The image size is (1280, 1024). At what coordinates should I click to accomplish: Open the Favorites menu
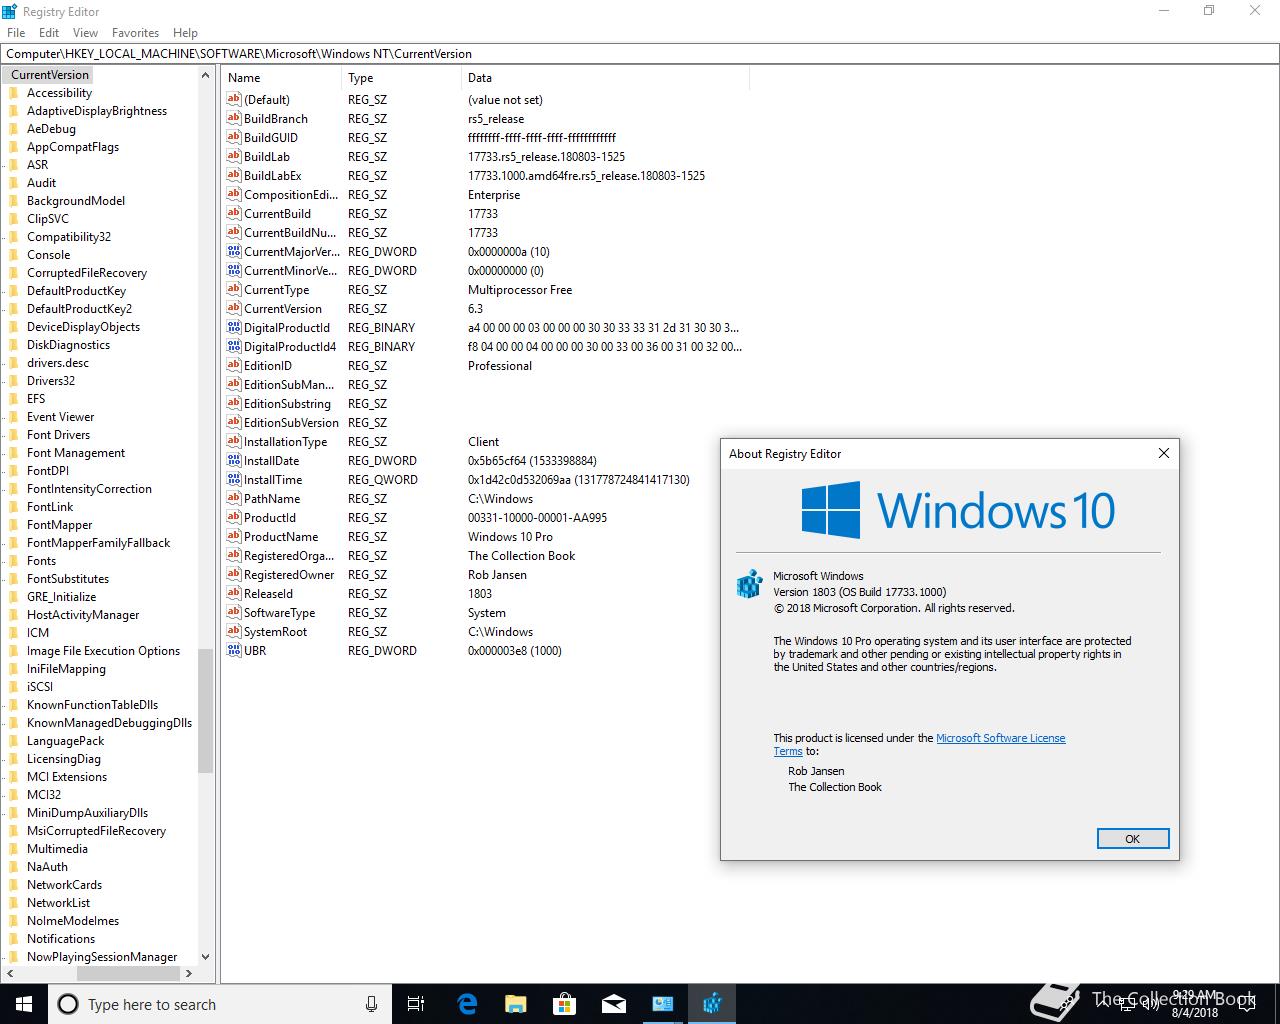(x=135, y=32)
